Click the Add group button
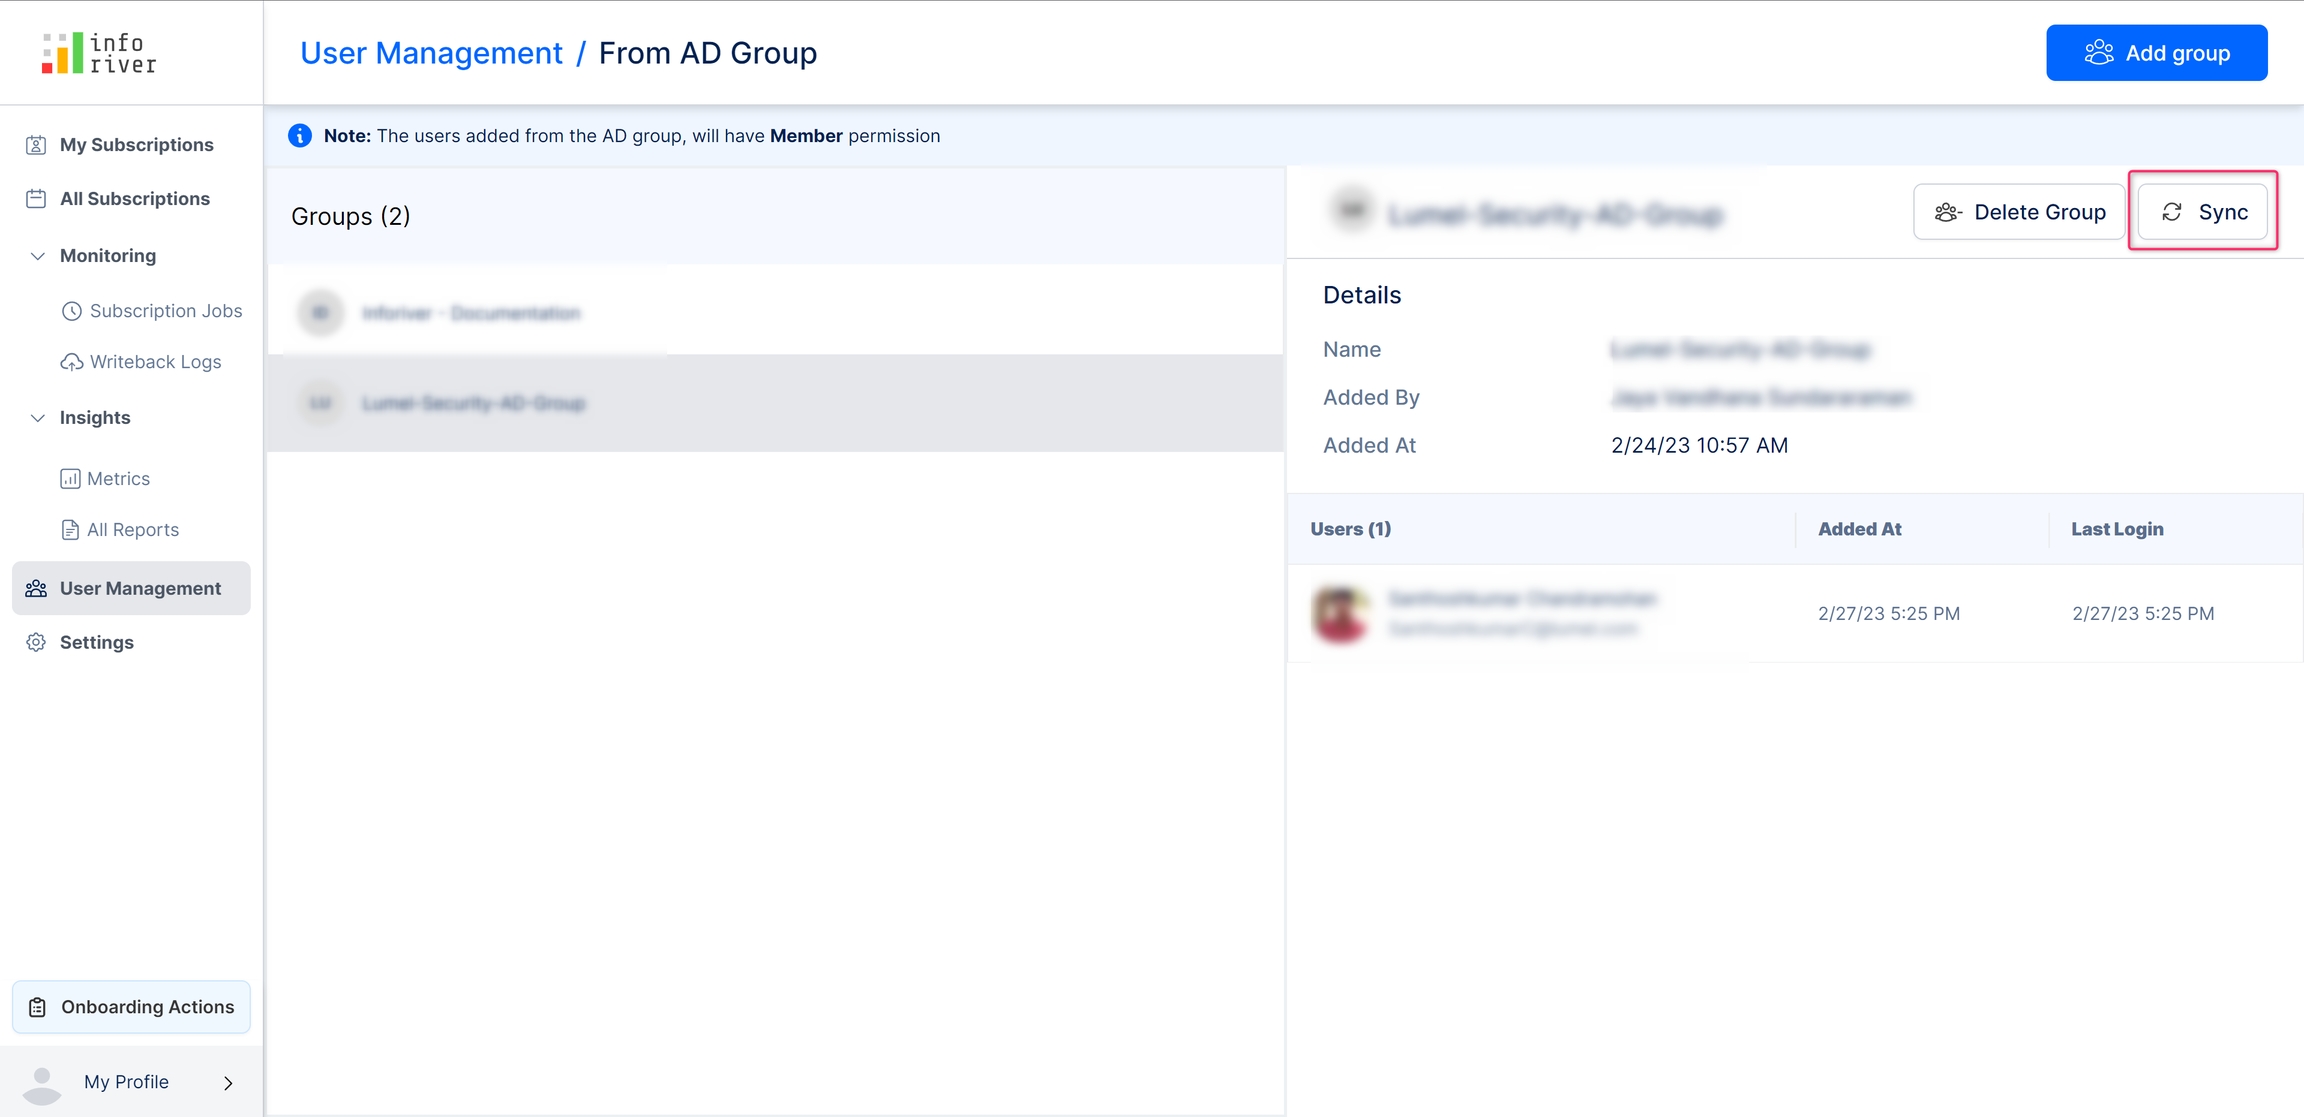 coord(2156,53)
